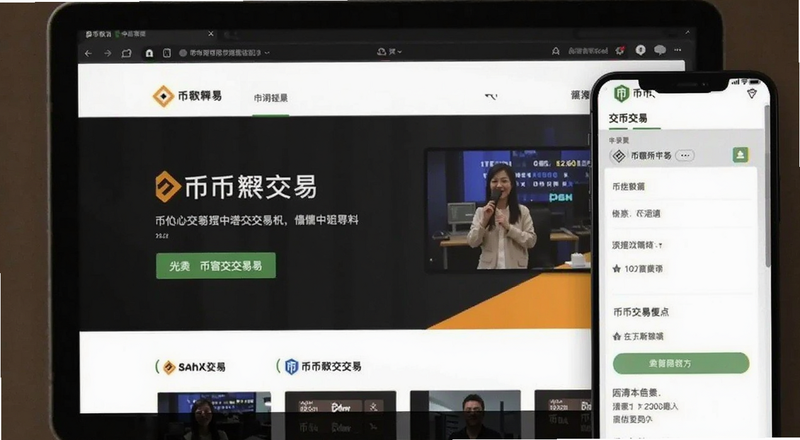Select the second list row on the phone card

[x=679, y=213]
